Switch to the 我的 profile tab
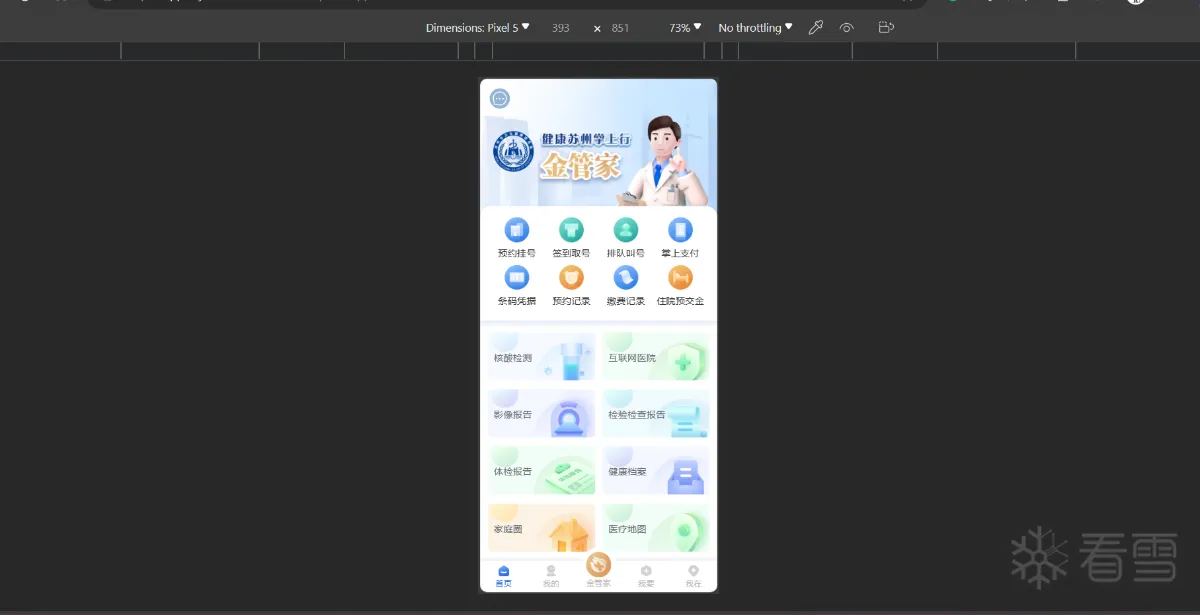Screen dimensions: 1200x615 [551, 576]
